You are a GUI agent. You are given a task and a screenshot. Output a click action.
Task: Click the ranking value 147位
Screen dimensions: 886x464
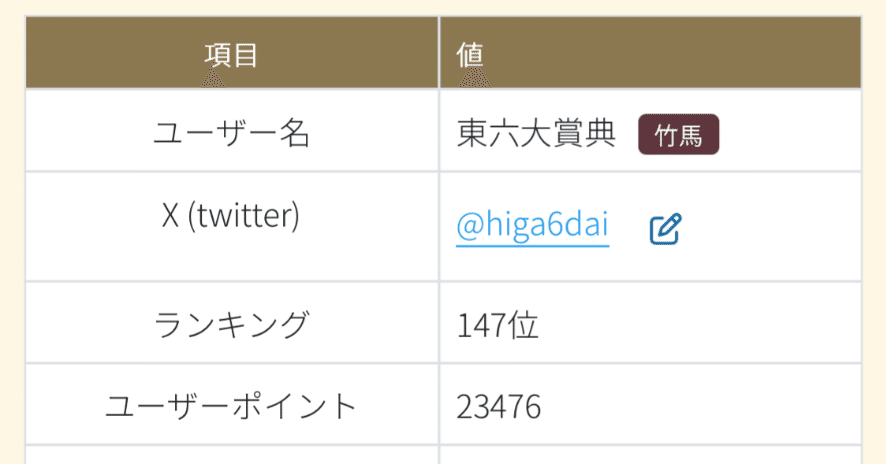click(497, 325)
